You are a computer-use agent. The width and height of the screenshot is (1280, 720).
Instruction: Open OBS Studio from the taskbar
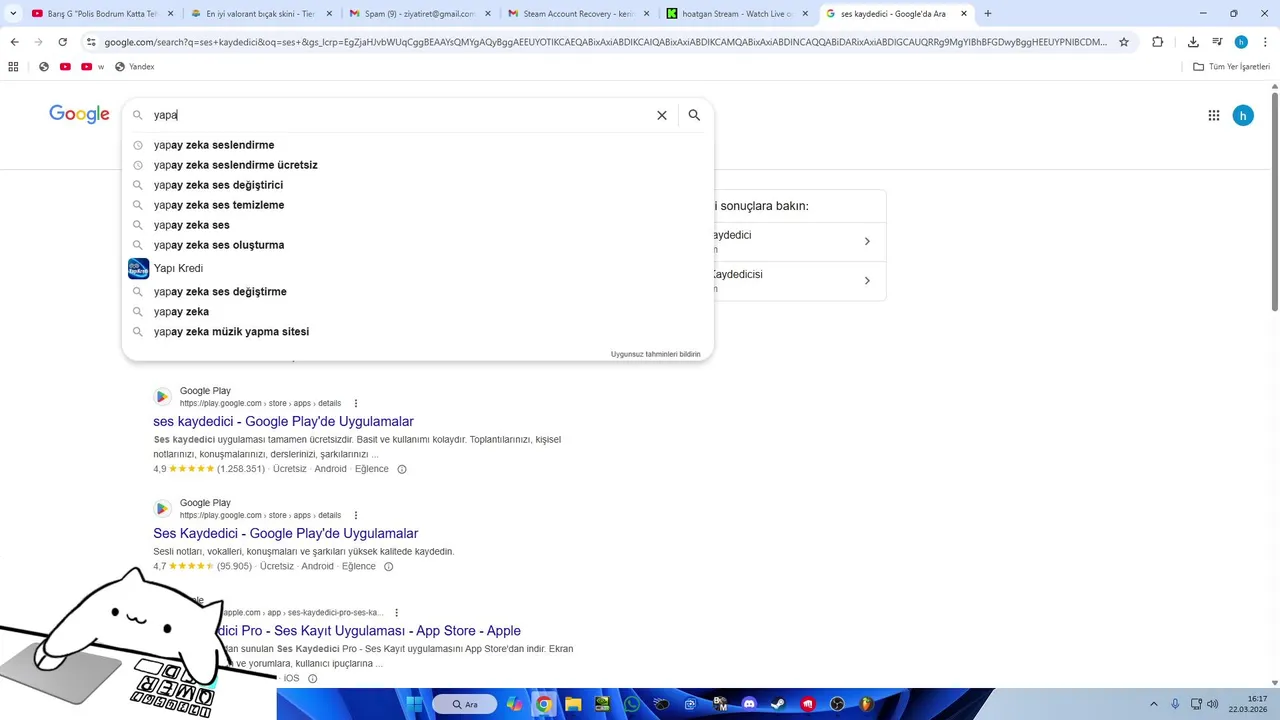pos(837,704)
